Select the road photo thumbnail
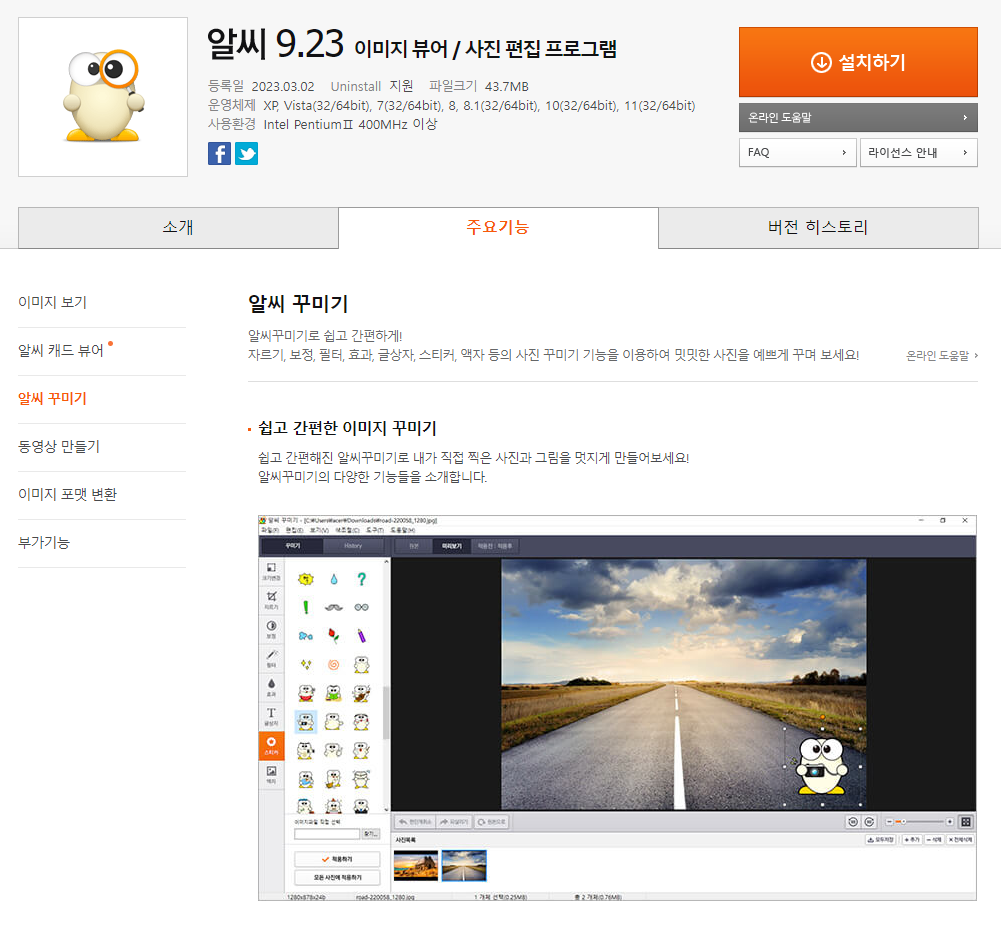The width and height of the screenshot is (1001, 926). [x=464, y=865]
